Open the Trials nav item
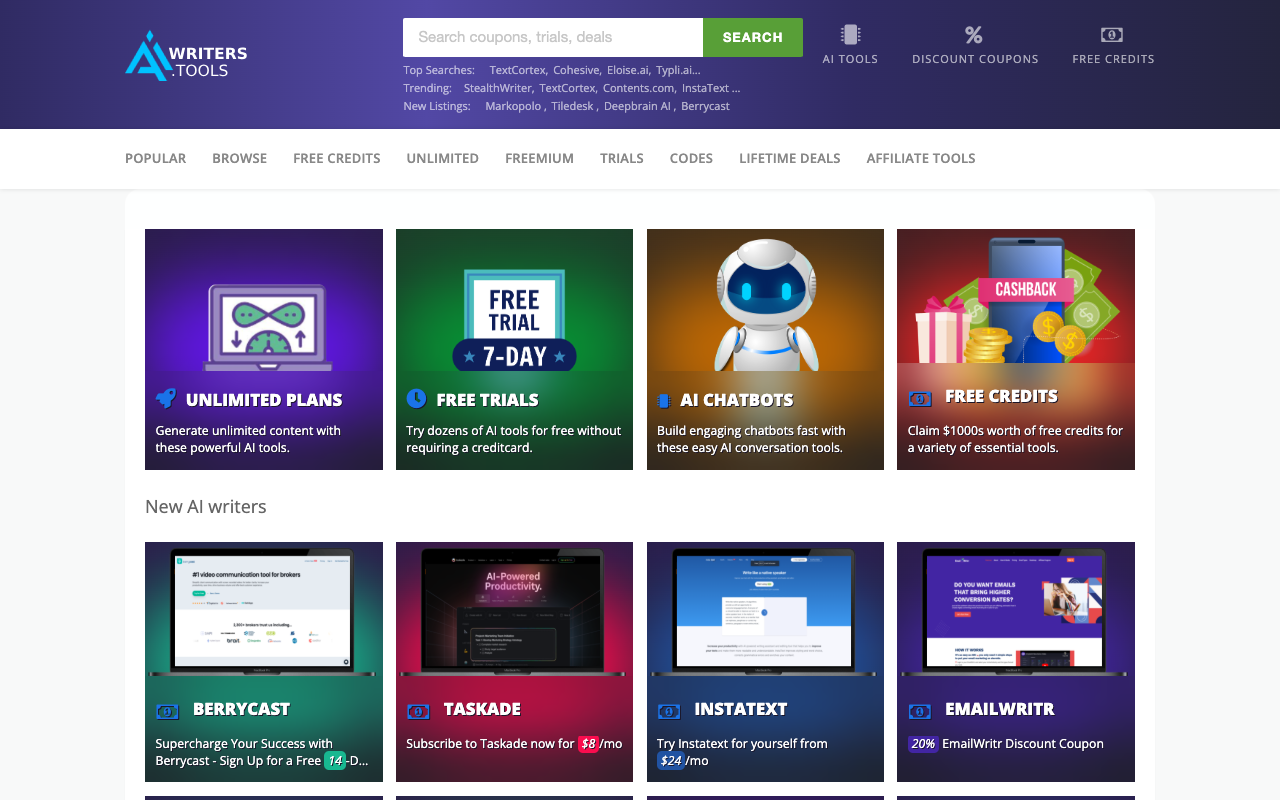 [621, 158]
